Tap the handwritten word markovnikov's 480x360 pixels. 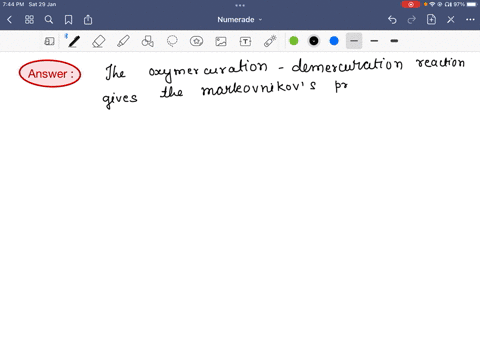point(258,88)
